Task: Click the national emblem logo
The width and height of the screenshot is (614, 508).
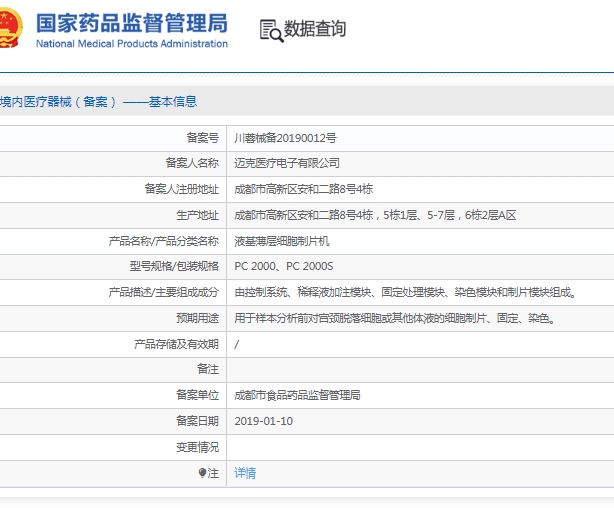Action: click(x=11, y=27)
